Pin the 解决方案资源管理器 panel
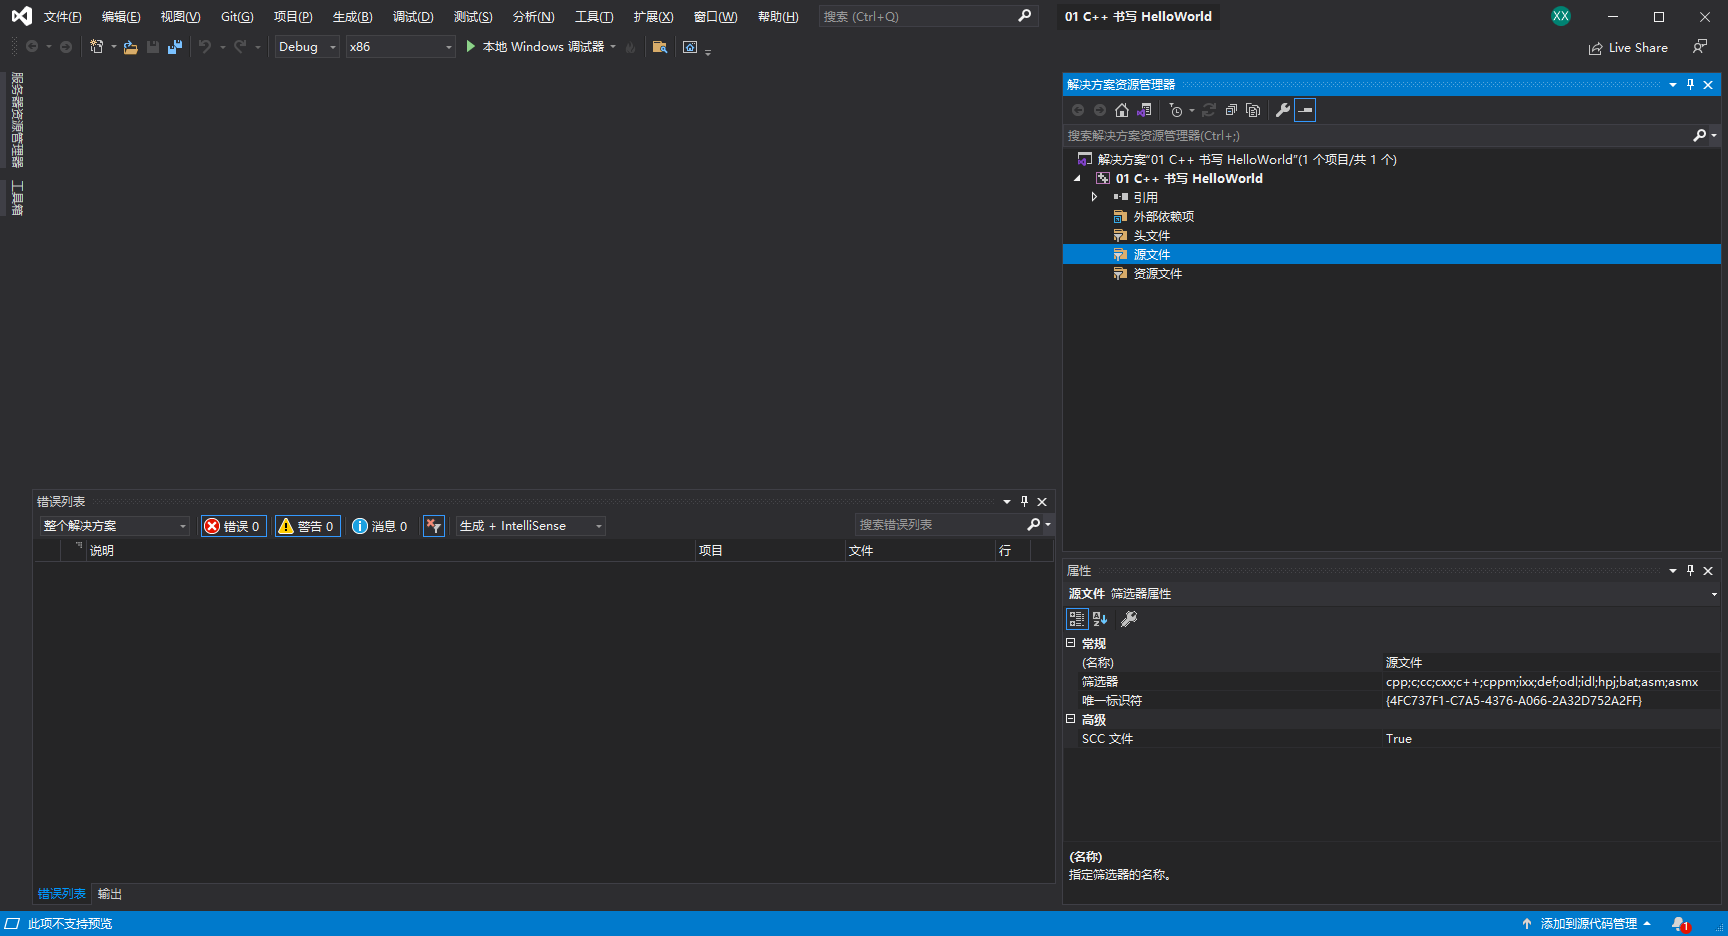Screen dimensions: 1728x936 [x=1690, y=85]
